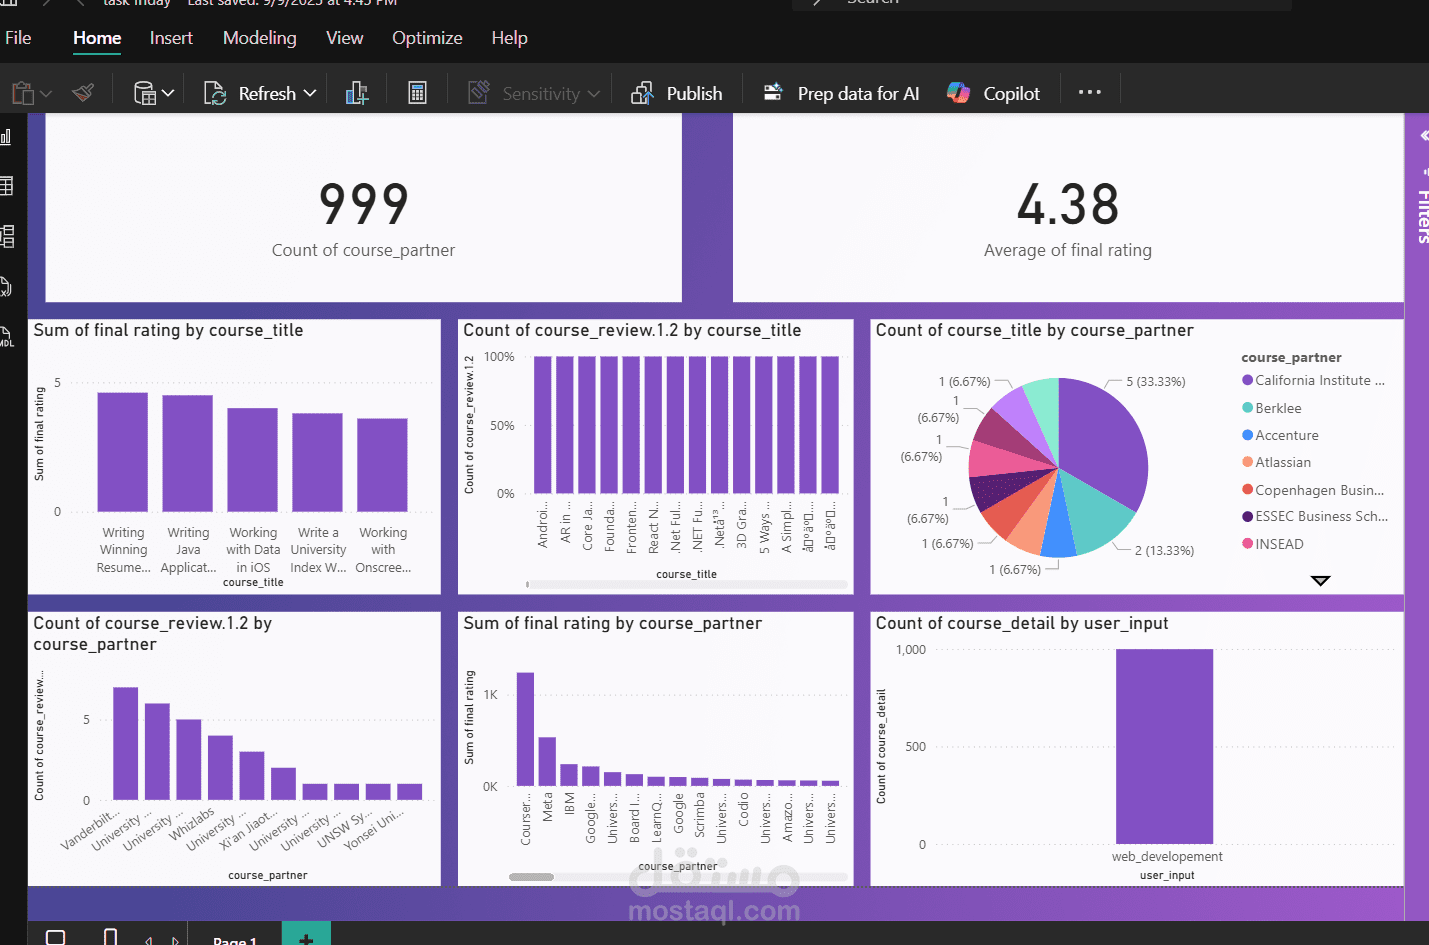Click the scrollbar thumb under course_partner rating chart
This screenshot has height=945, width=1429.
pos(531,877)
